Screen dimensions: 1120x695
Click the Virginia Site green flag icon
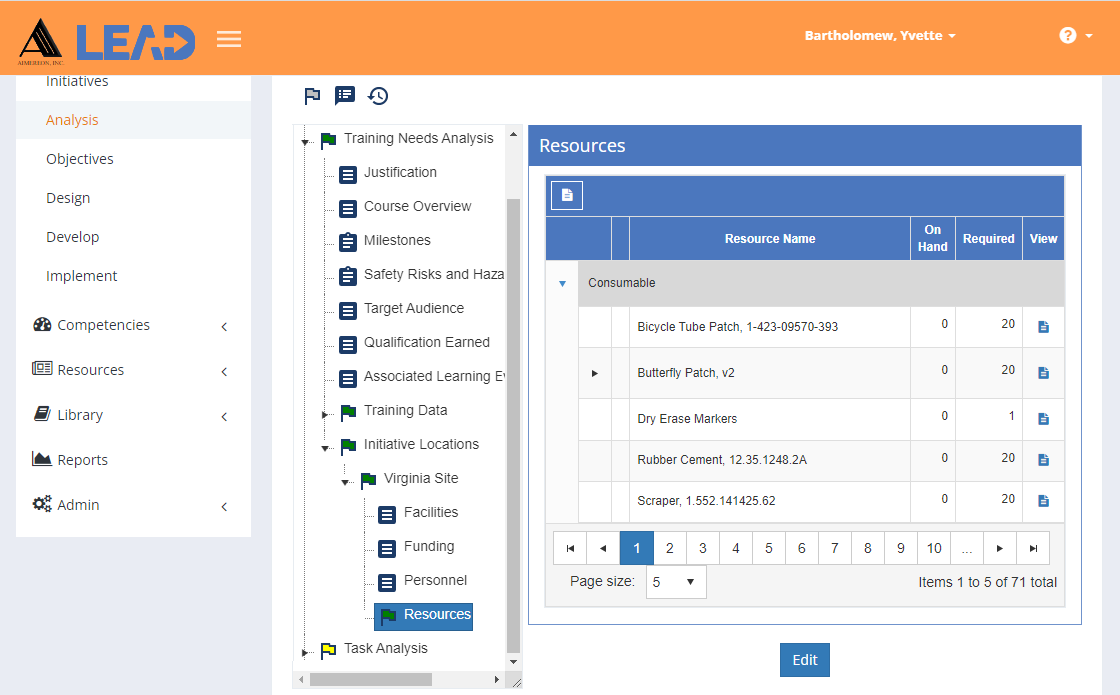point(368,480)
